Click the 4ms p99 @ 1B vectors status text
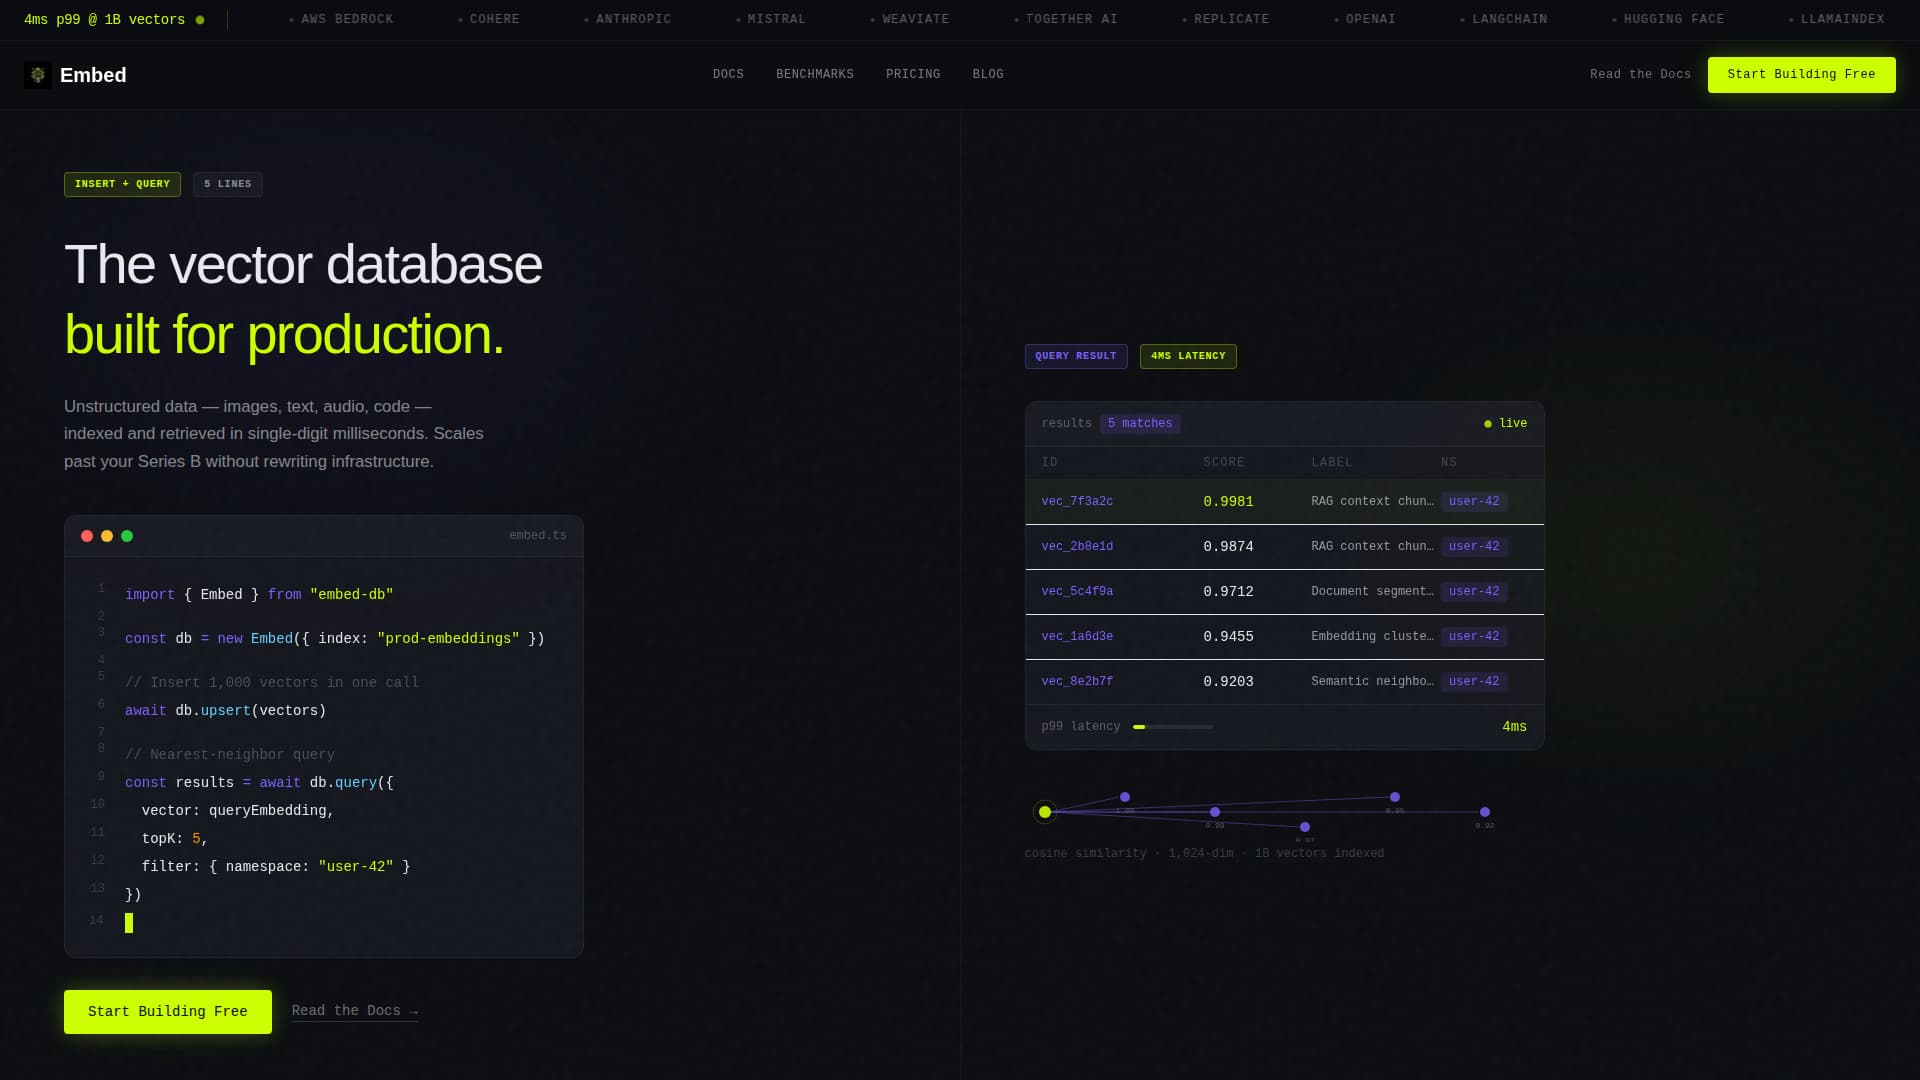Screen dimensions: 1920x1080 coord(104,20)
